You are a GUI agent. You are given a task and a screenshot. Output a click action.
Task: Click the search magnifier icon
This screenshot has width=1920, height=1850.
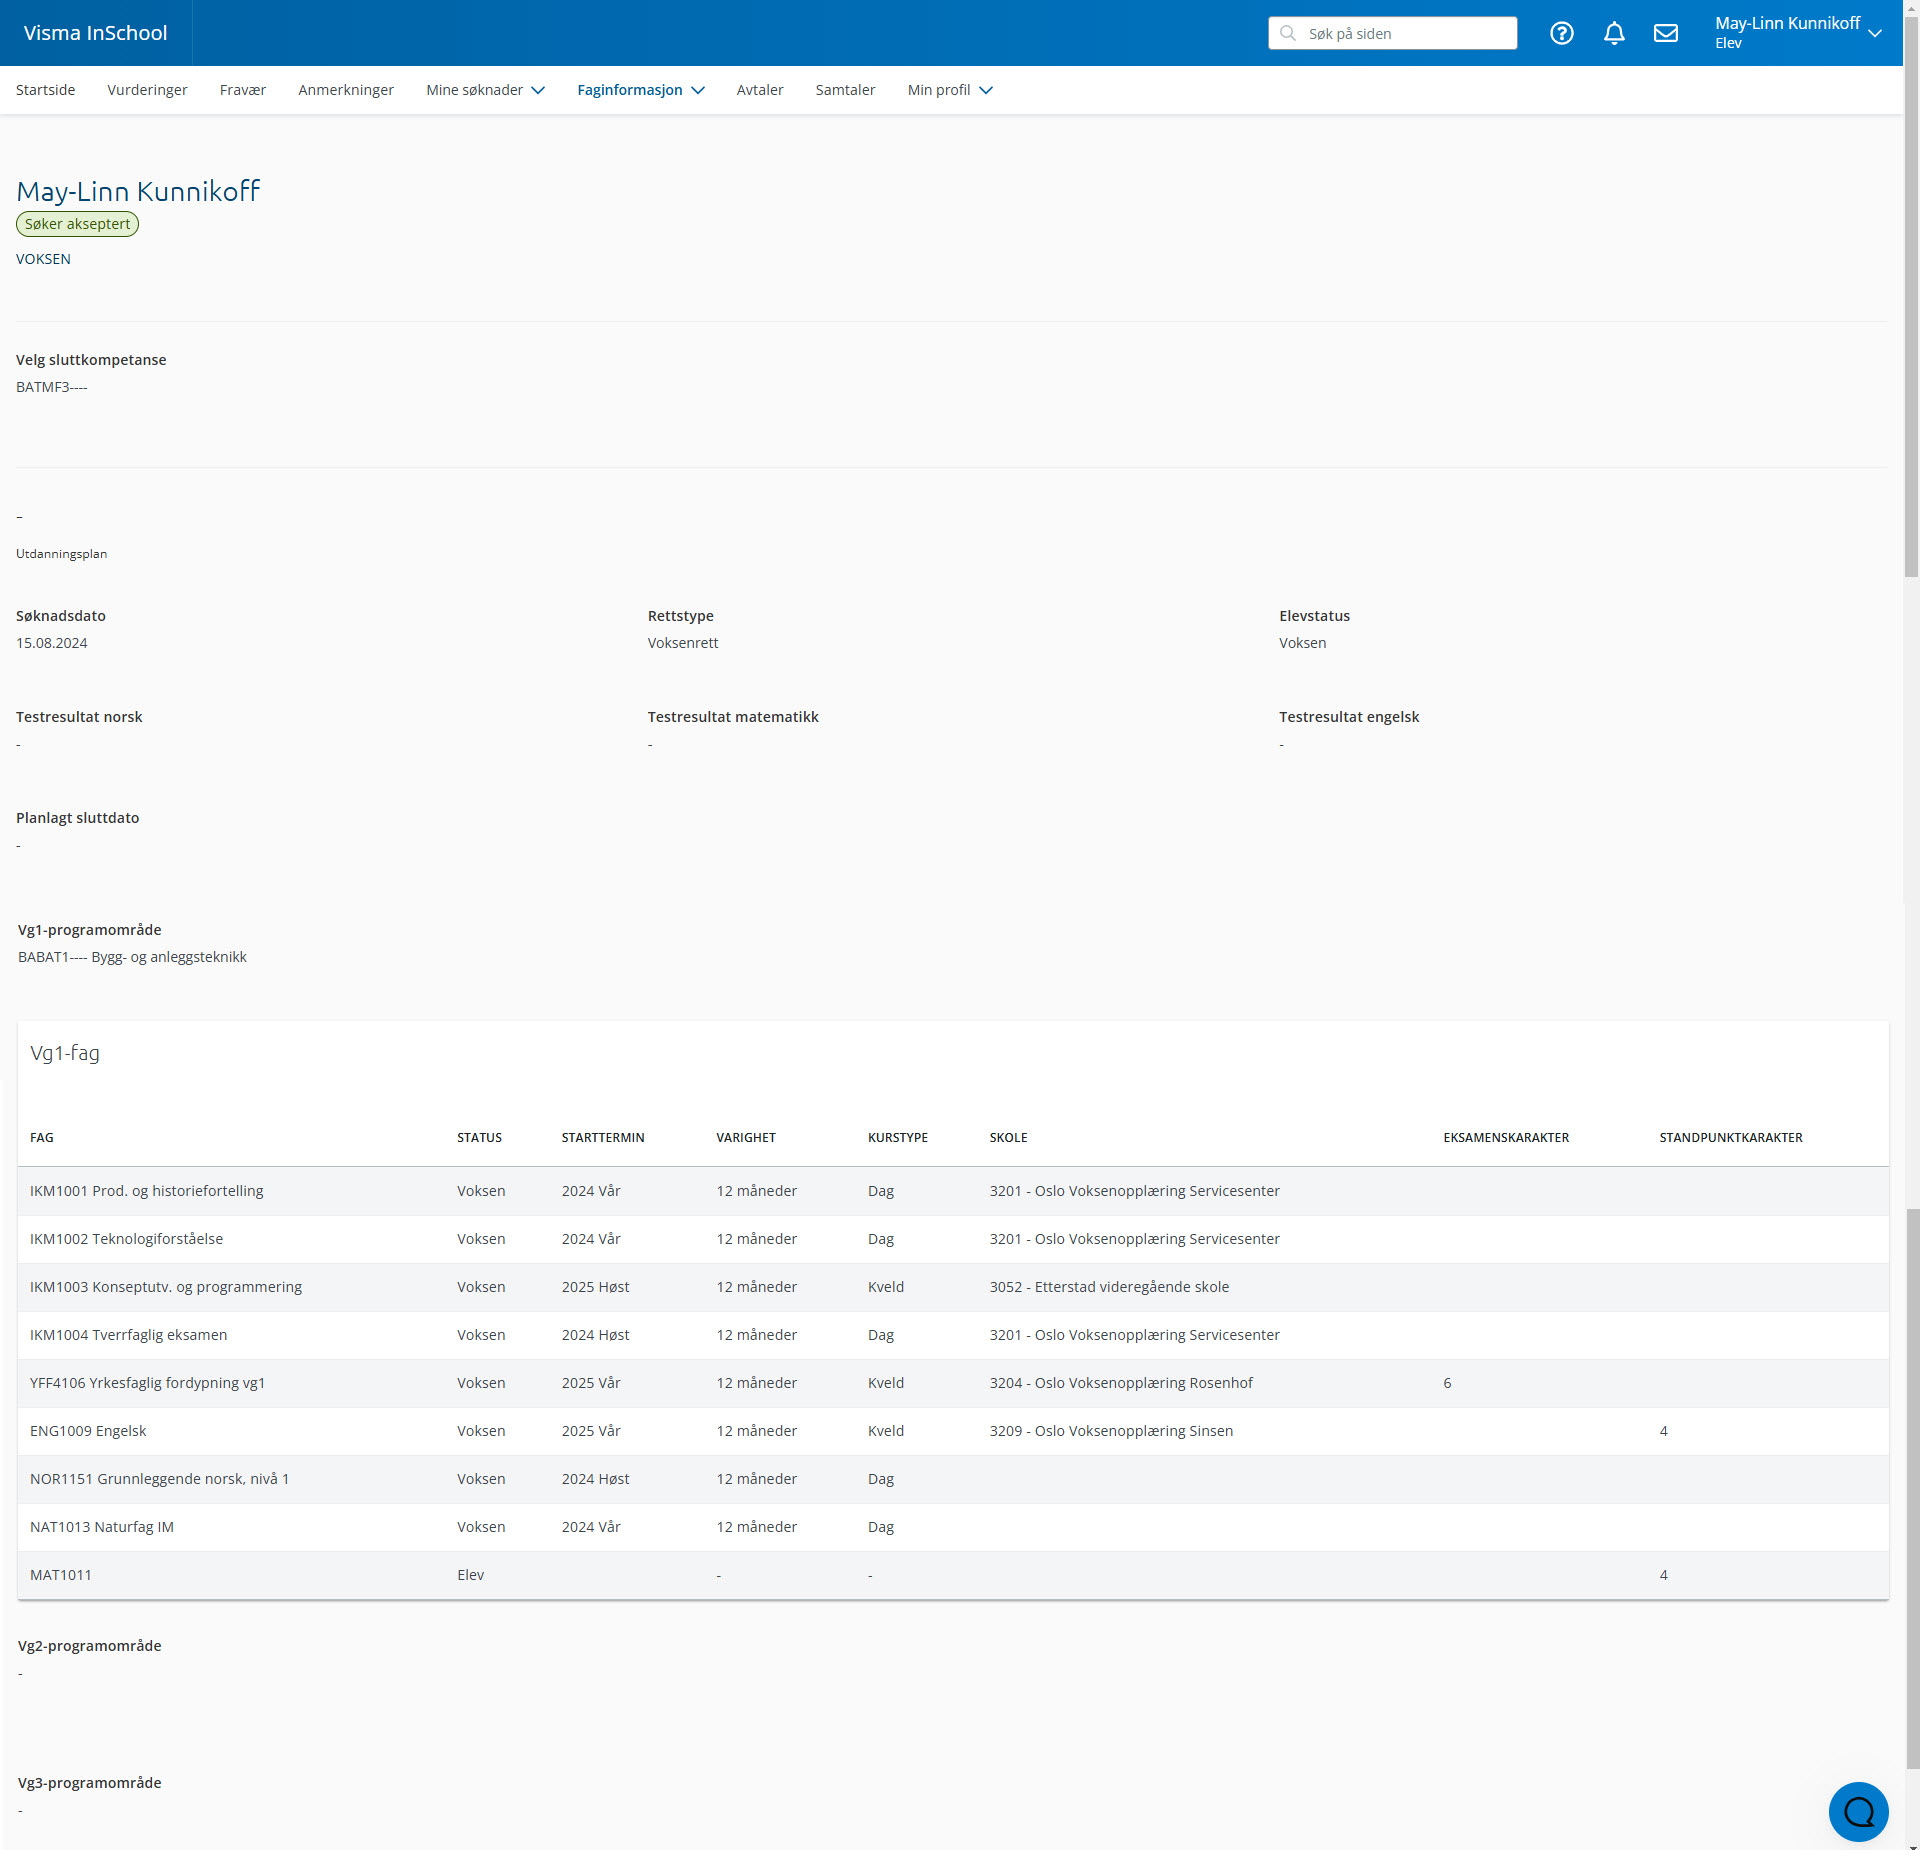[1288, 33]
